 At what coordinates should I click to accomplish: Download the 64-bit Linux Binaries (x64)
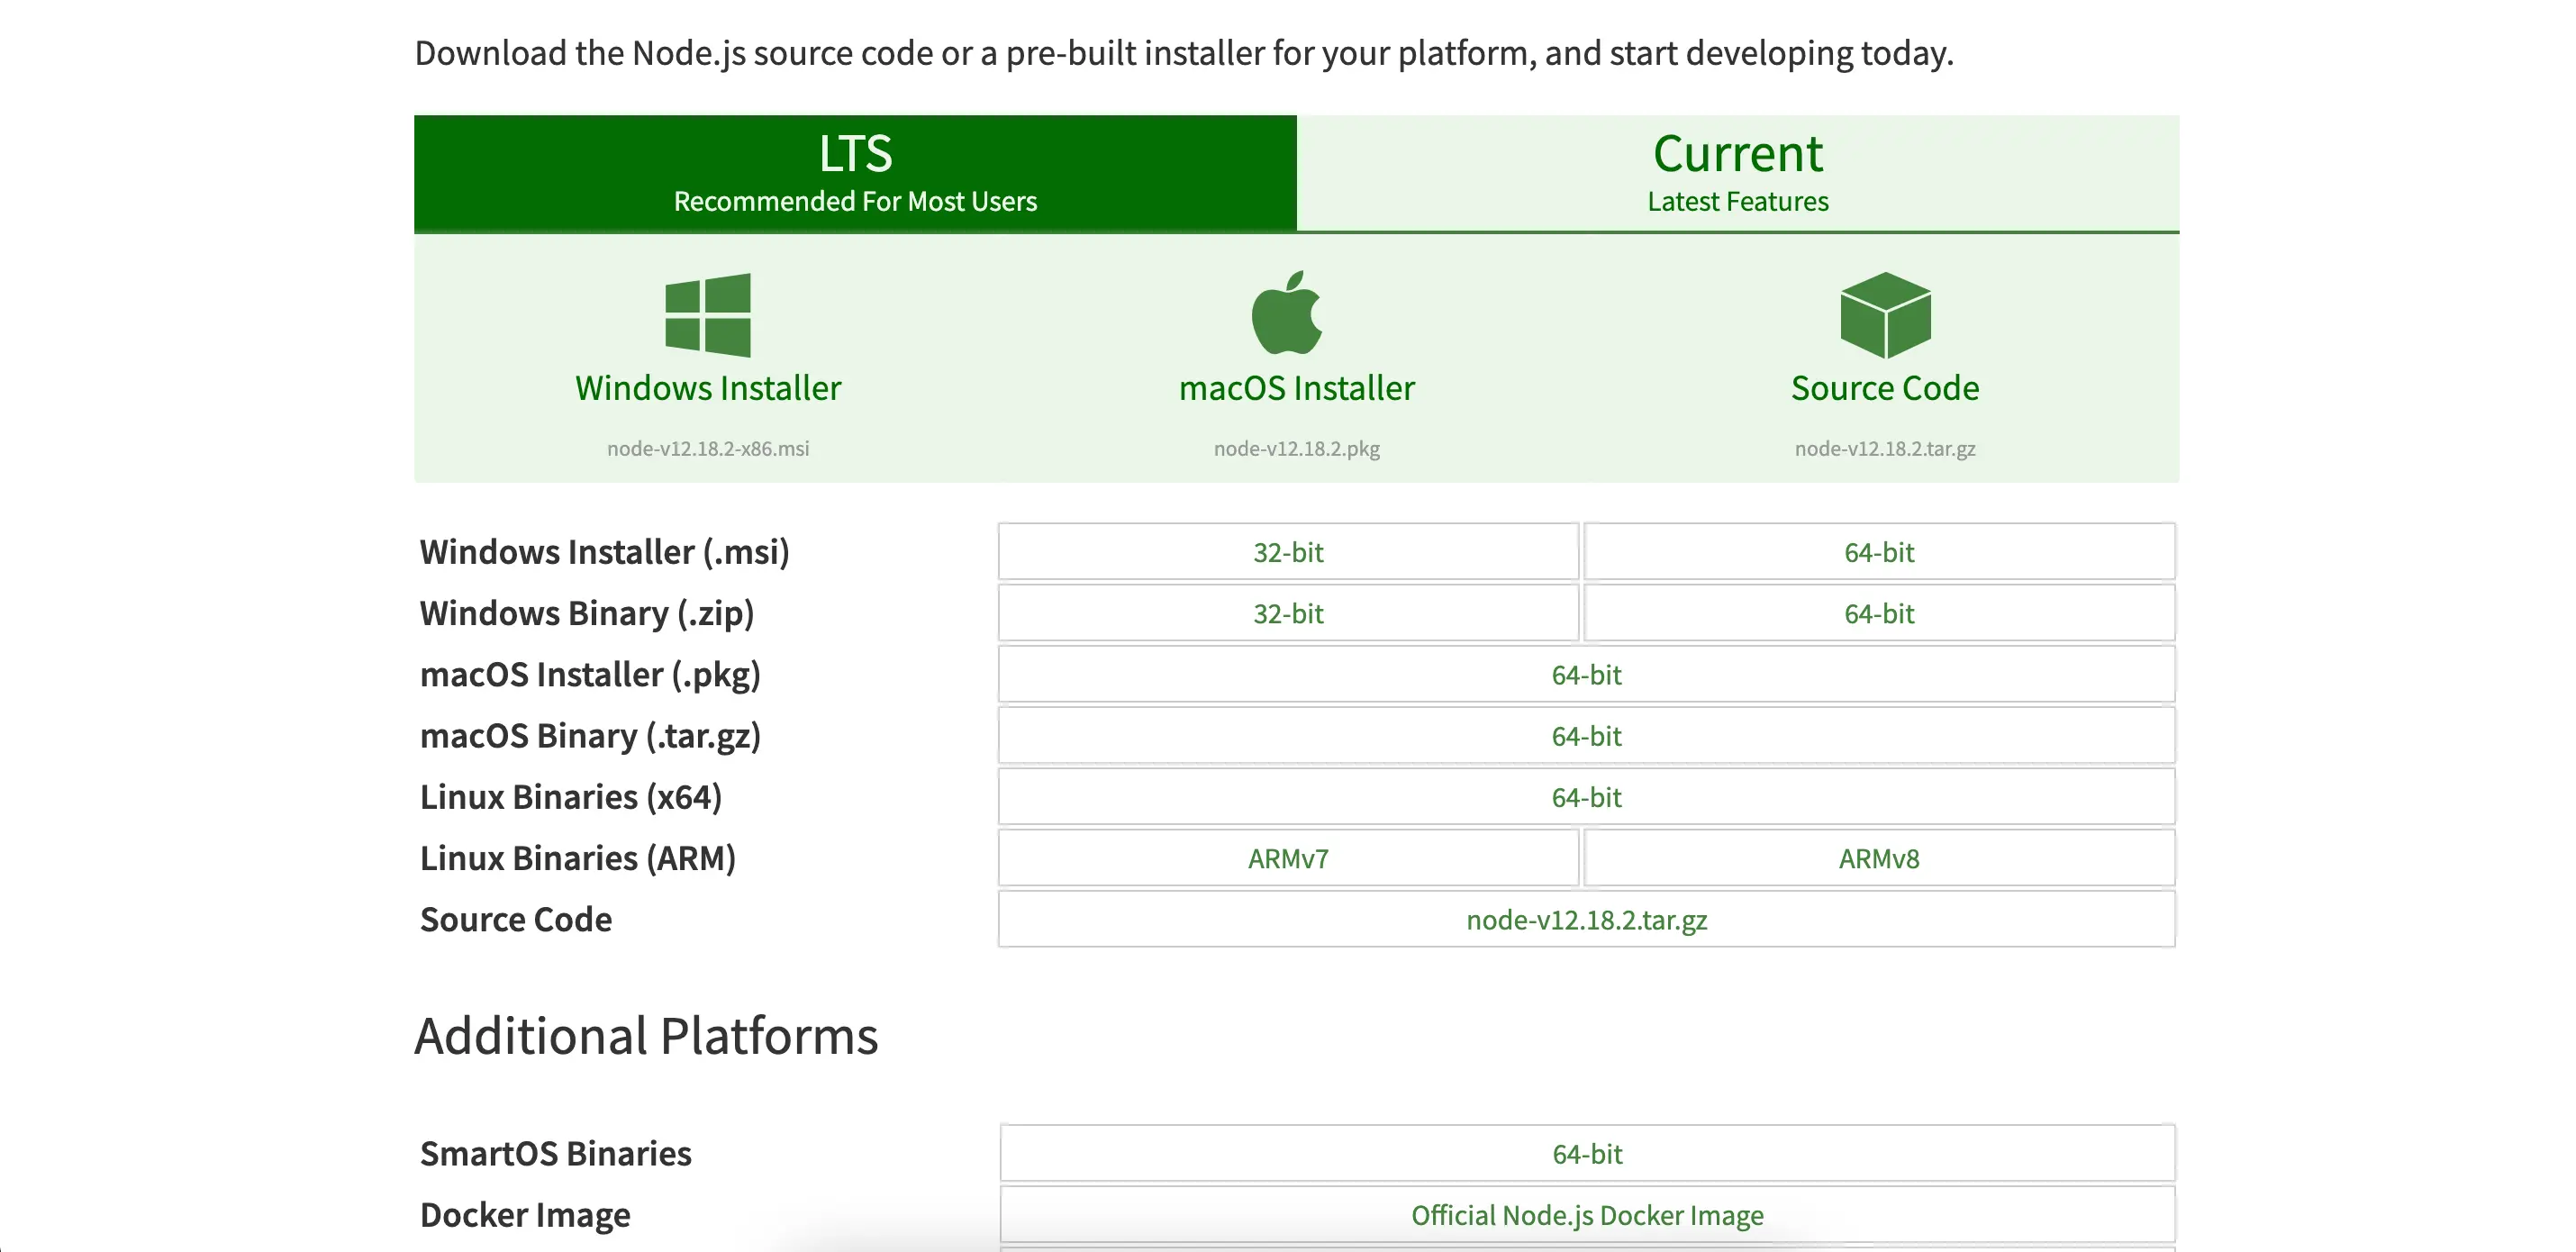coord(1586,797)
